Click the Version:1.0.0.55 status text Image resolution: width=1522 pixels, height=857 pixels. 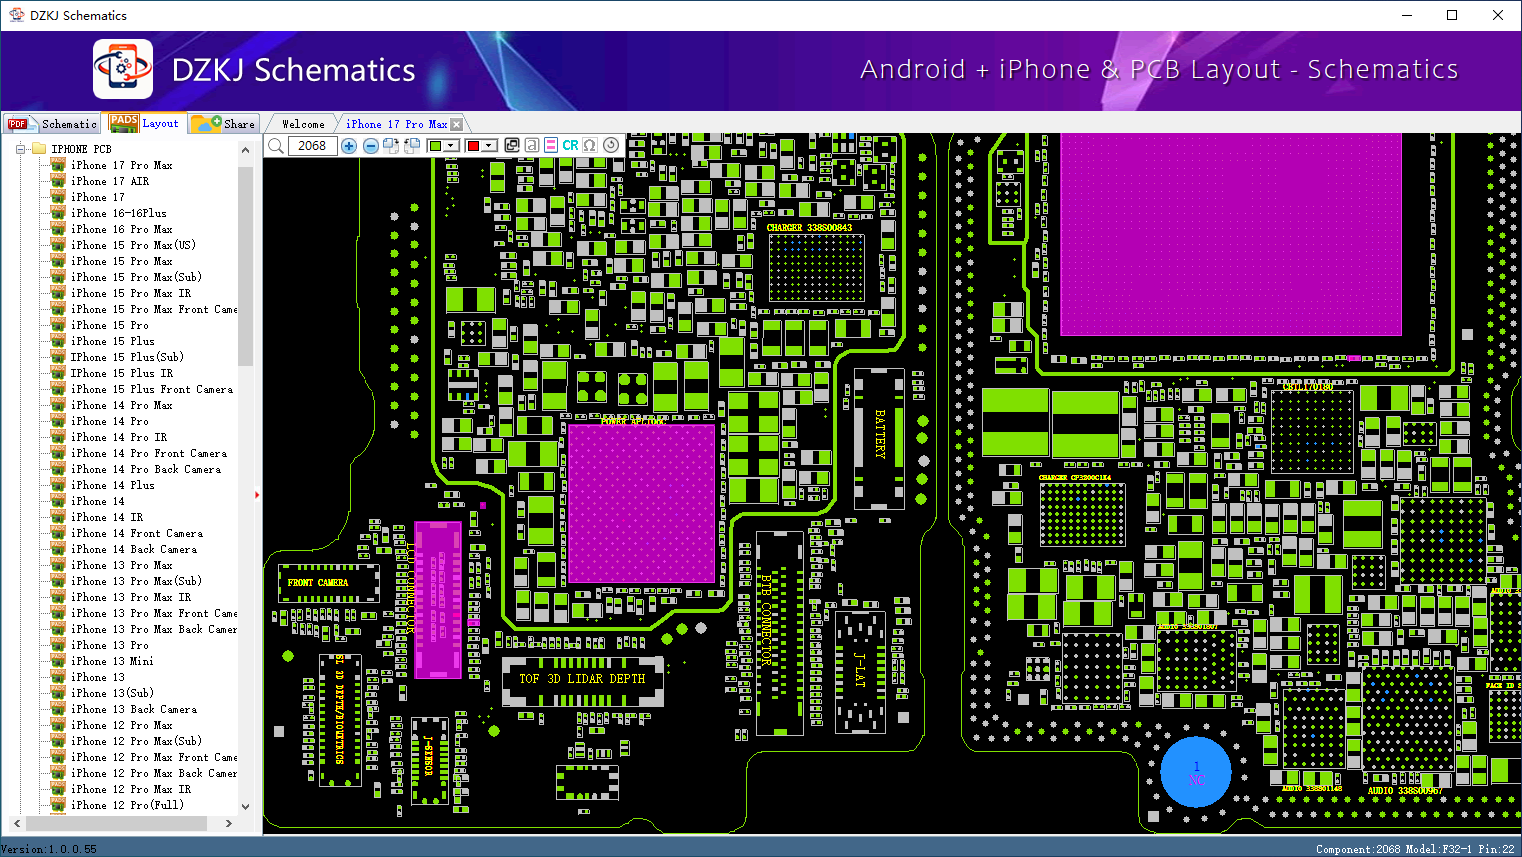pos(49,849)
